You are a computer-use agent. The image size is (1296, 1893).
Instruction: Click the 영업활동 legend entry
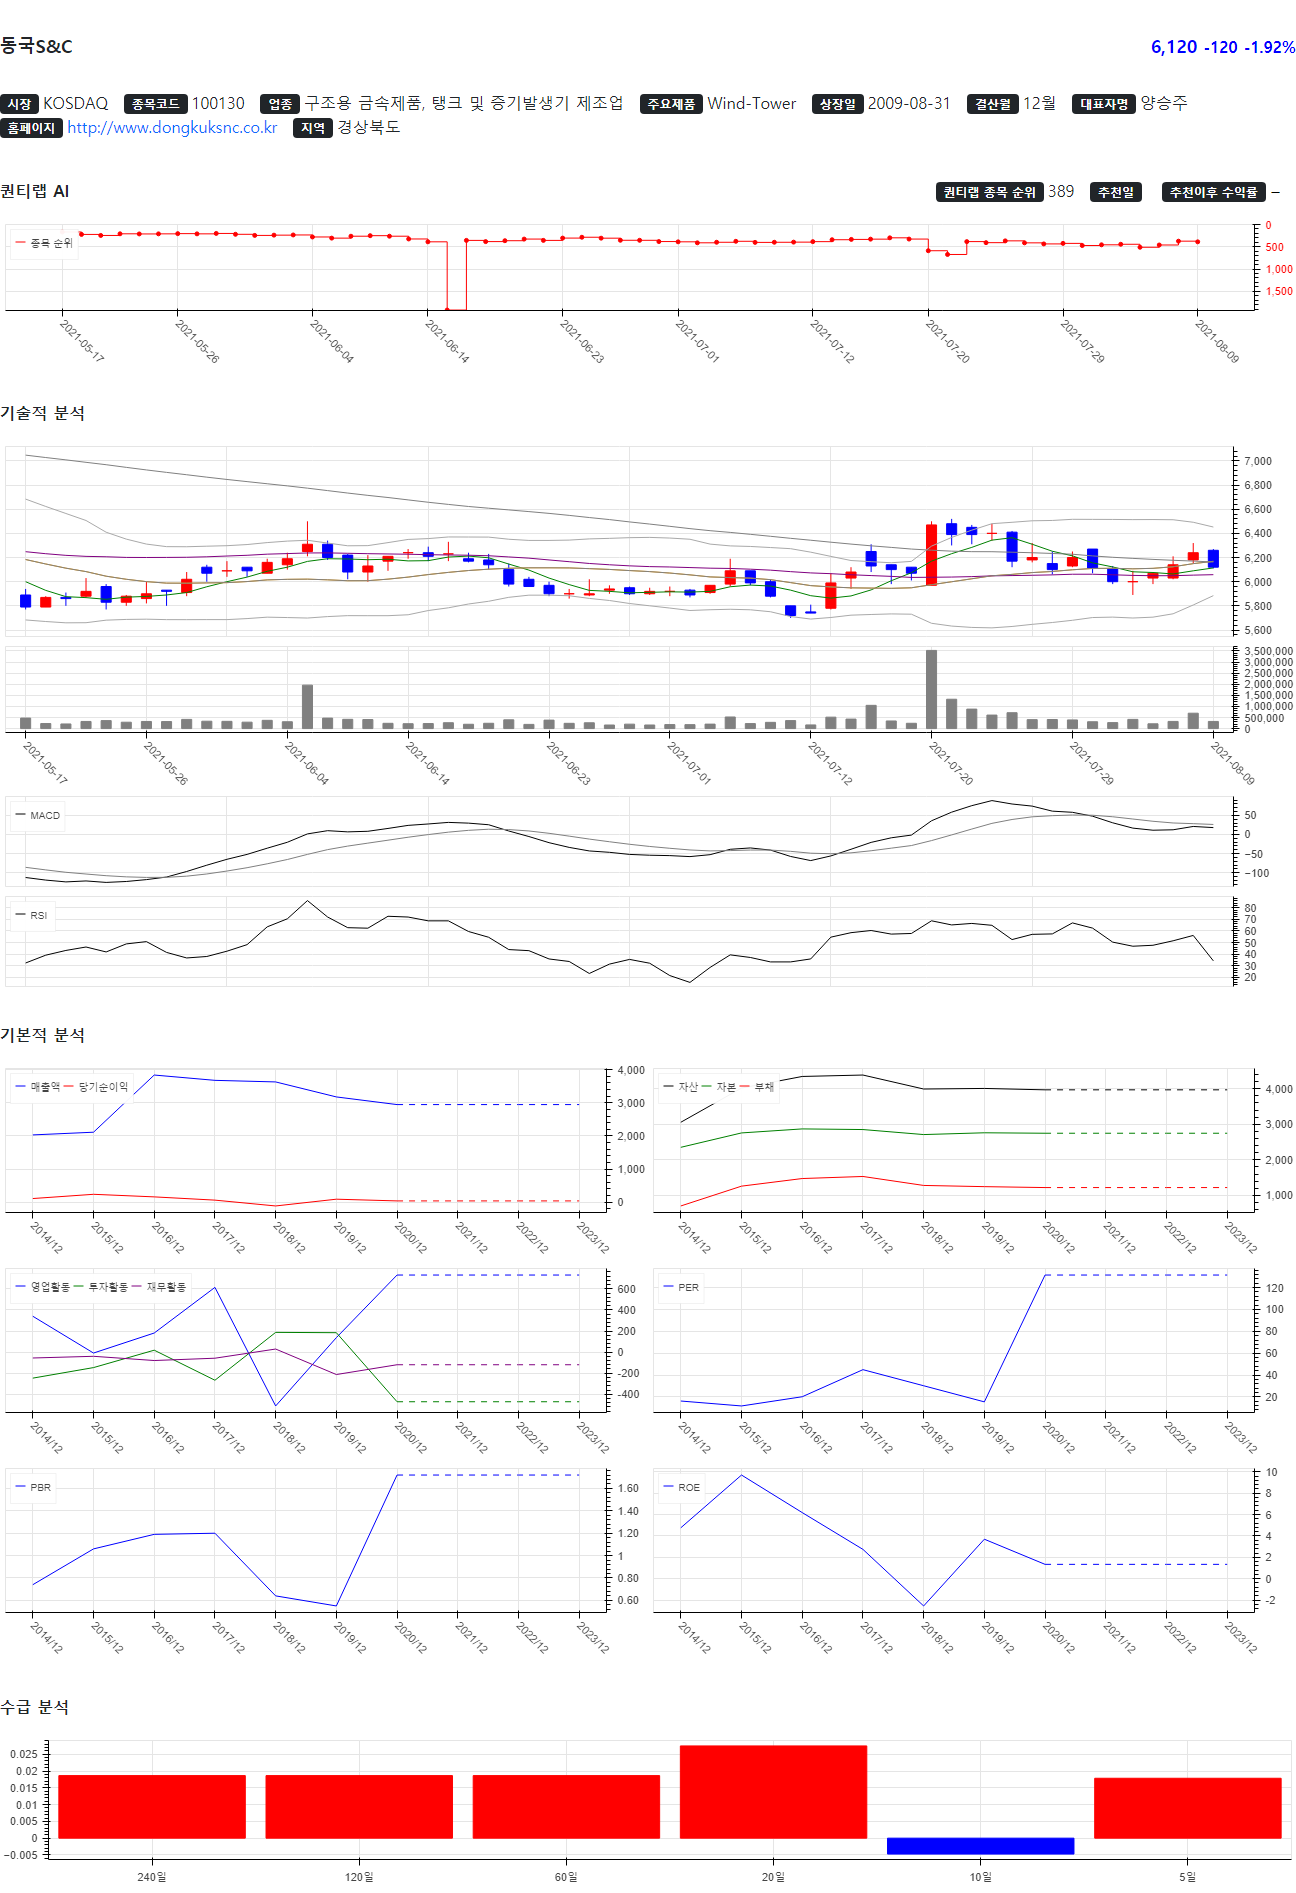[43, 1287]
